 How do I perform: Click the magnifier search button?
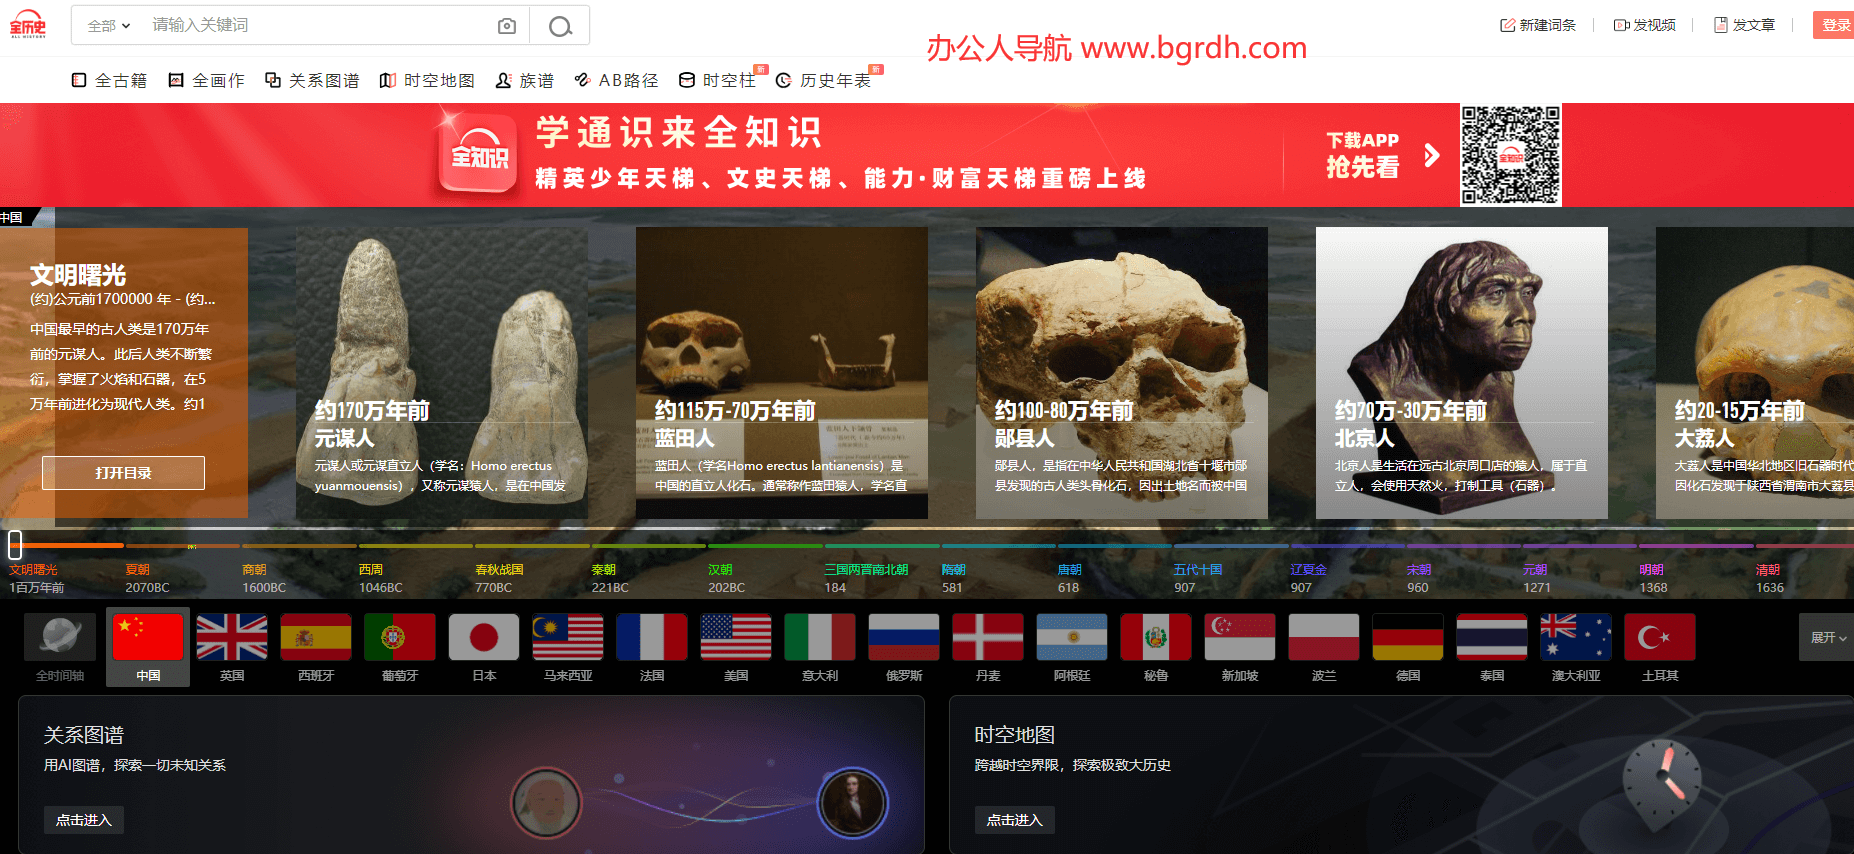560,26
